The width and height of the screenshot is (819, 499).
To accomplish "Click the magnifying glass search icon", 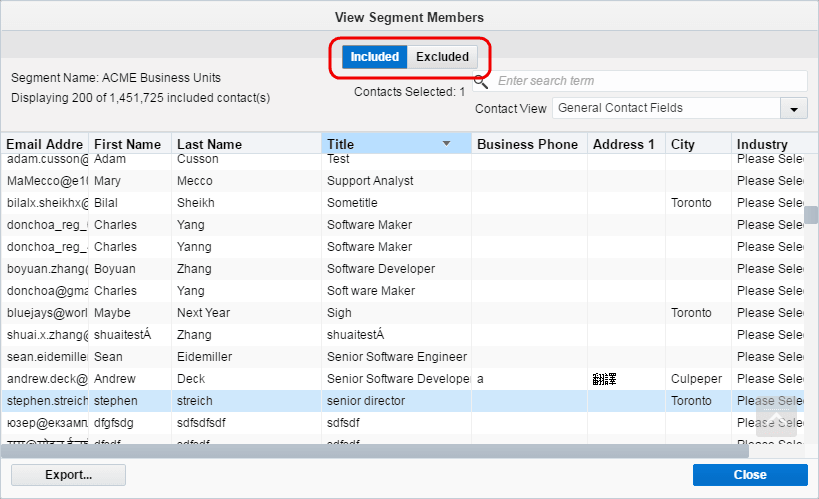I will (x=481, y=82).
